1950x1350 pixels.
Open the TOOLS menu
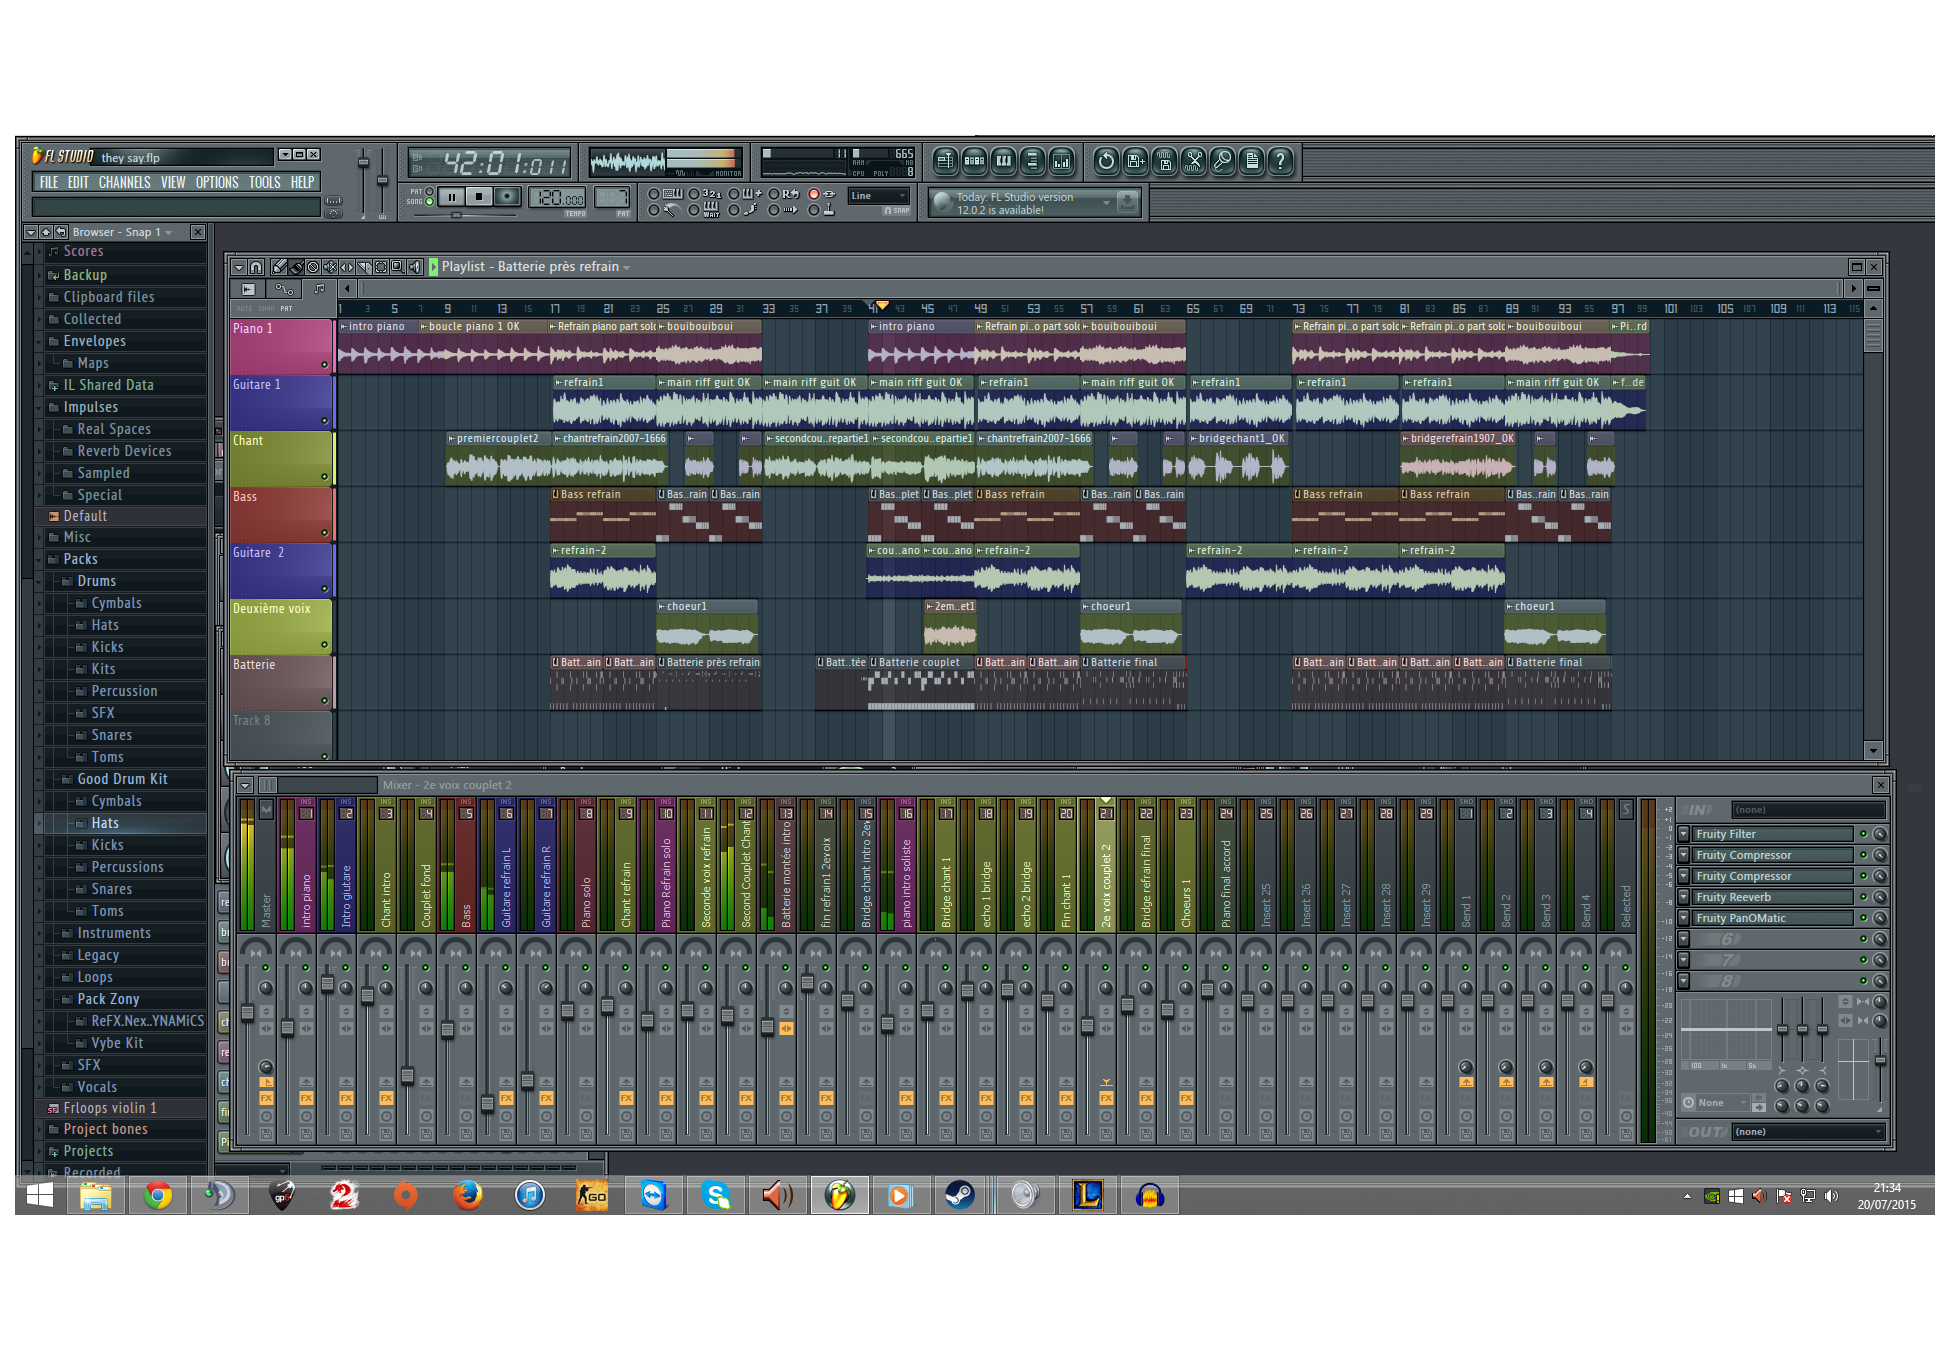tap(264, 182)
